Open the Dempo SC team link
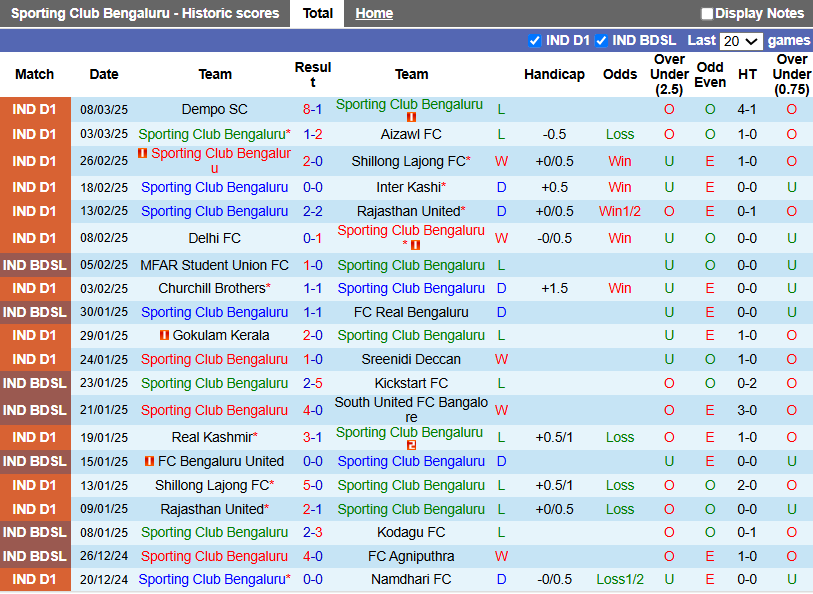The height and width of the screenshot is (594, 813). tap(215, 109)
